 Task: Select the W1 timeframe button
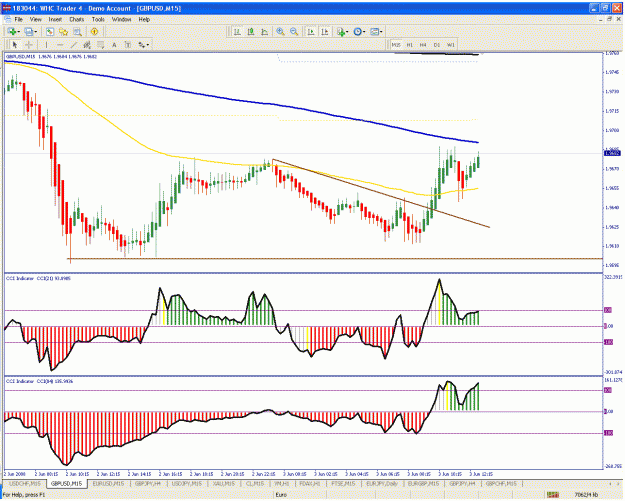(x=451, y=45)
